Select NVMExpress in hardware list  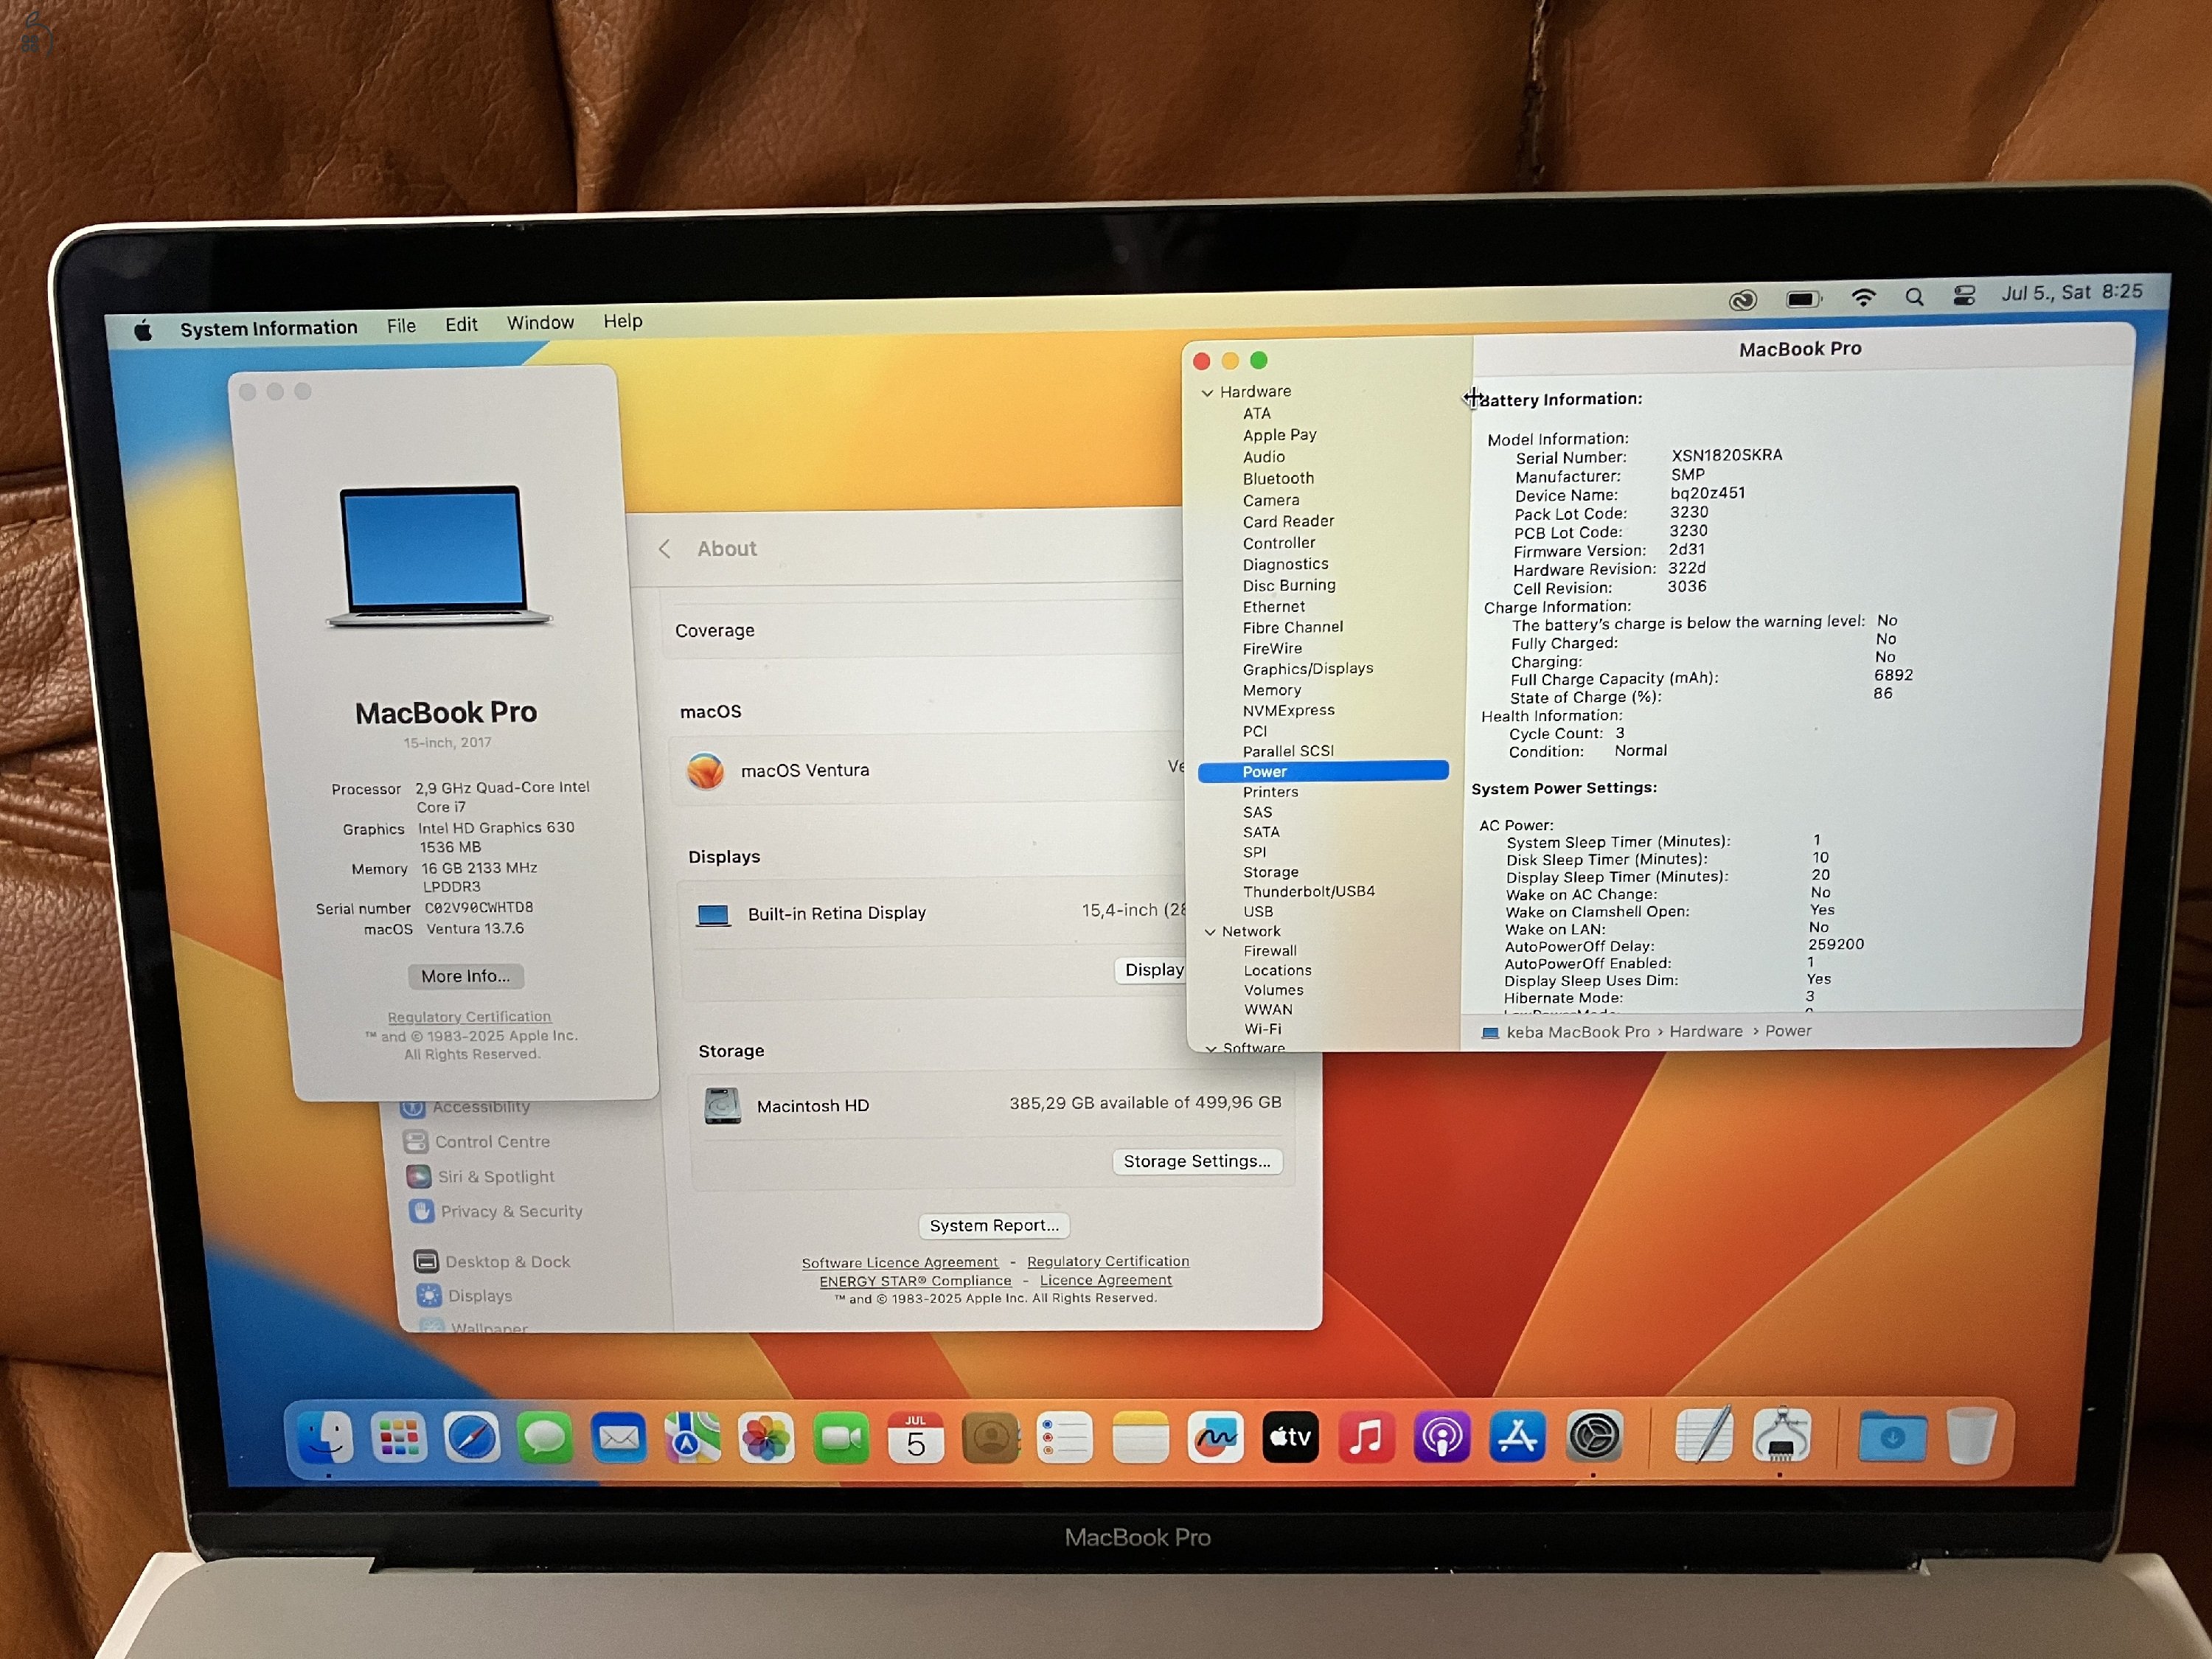(1289, 711)
